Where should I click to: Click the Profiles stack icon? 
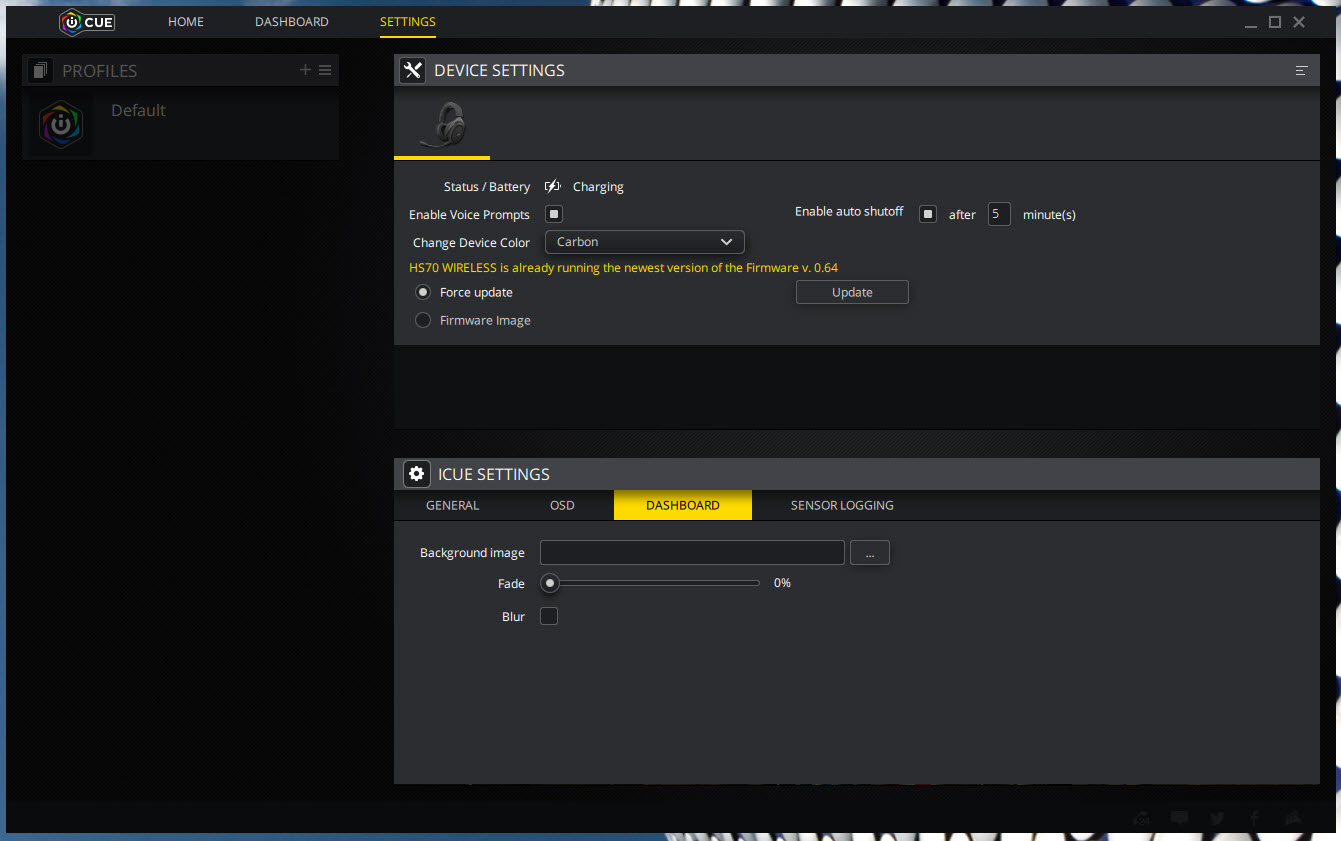pos(40,70)
